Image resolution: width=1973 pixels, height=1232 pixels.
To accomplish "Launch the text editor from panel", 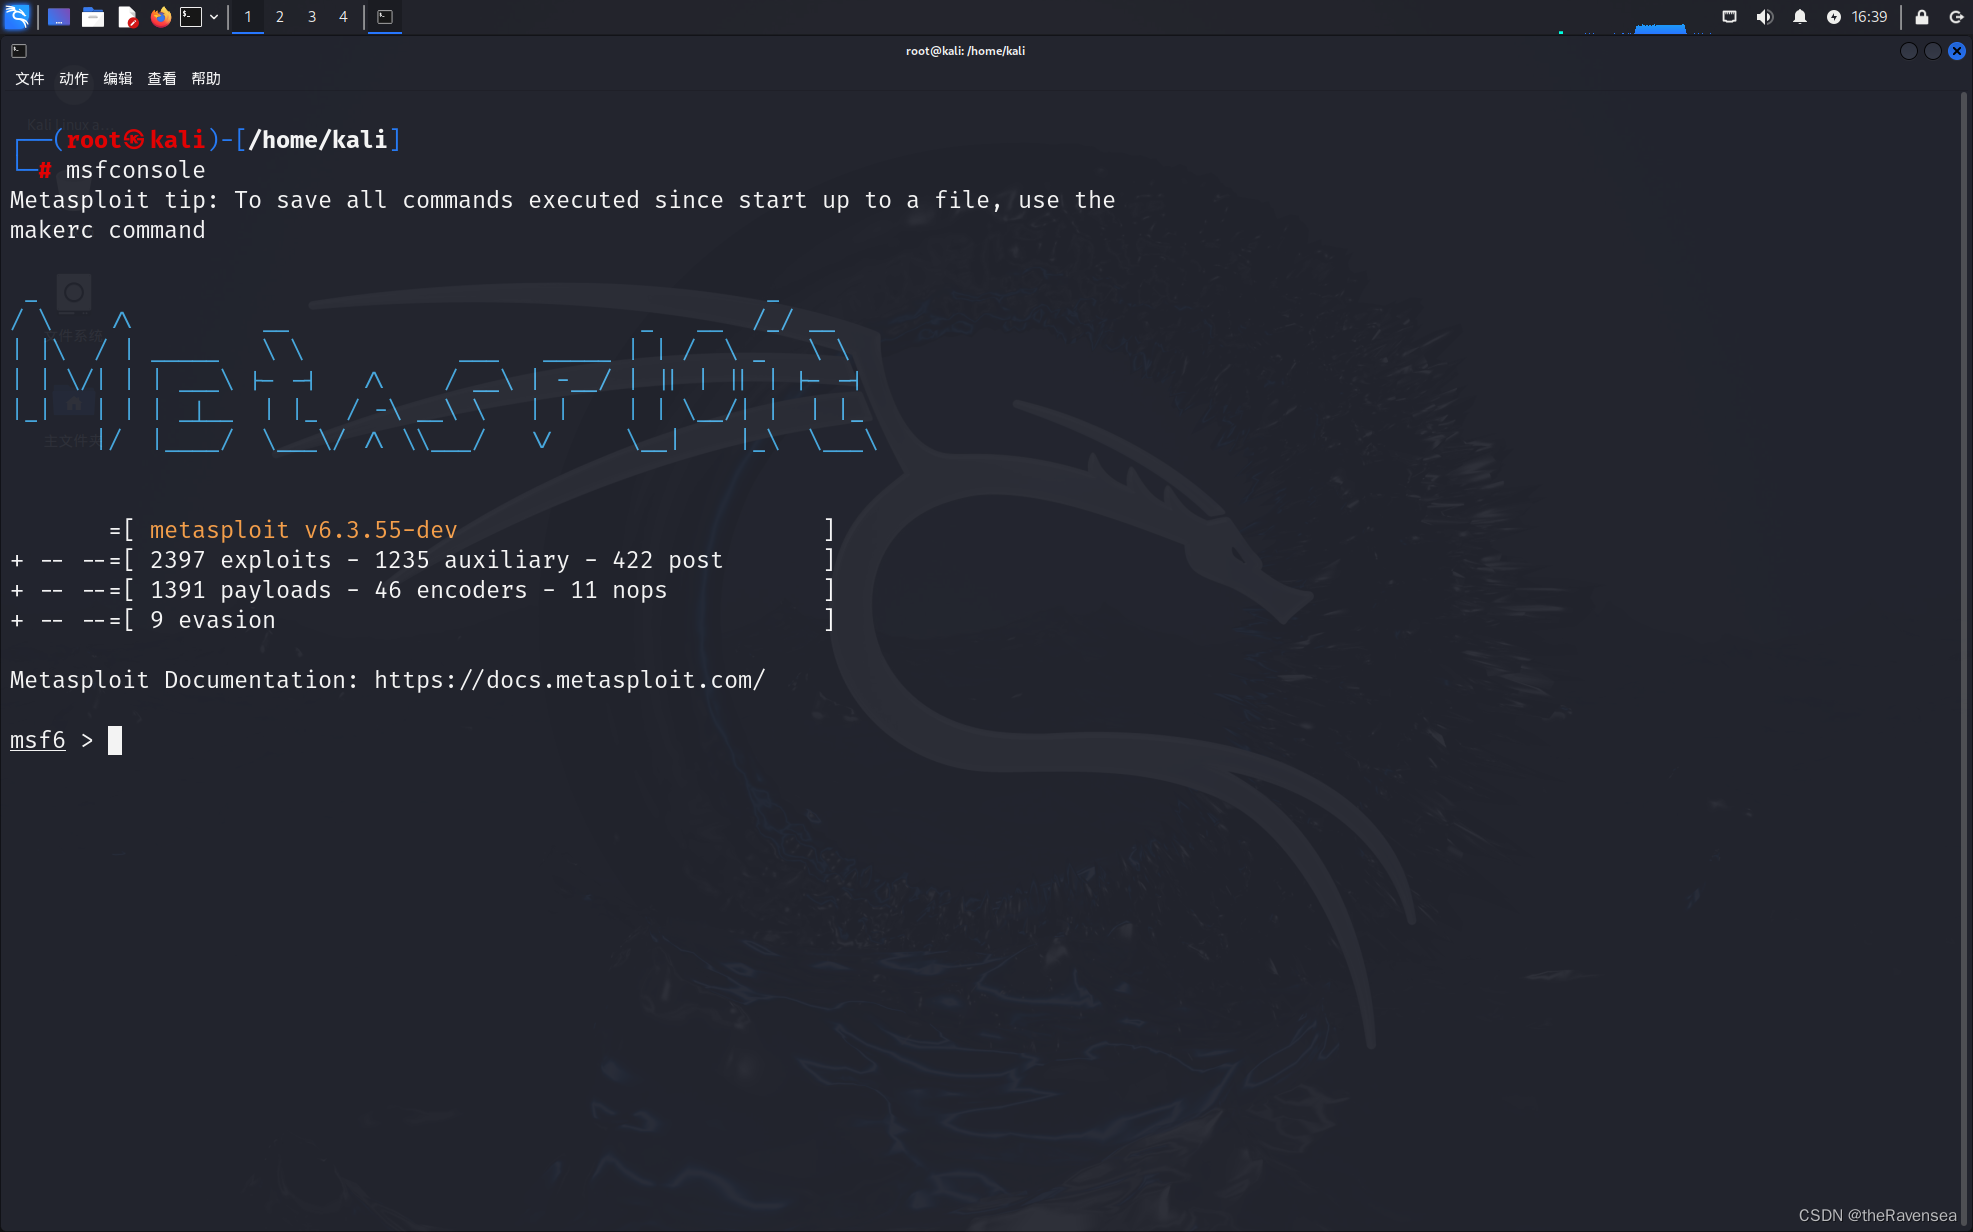I will (x=127, y=17).
